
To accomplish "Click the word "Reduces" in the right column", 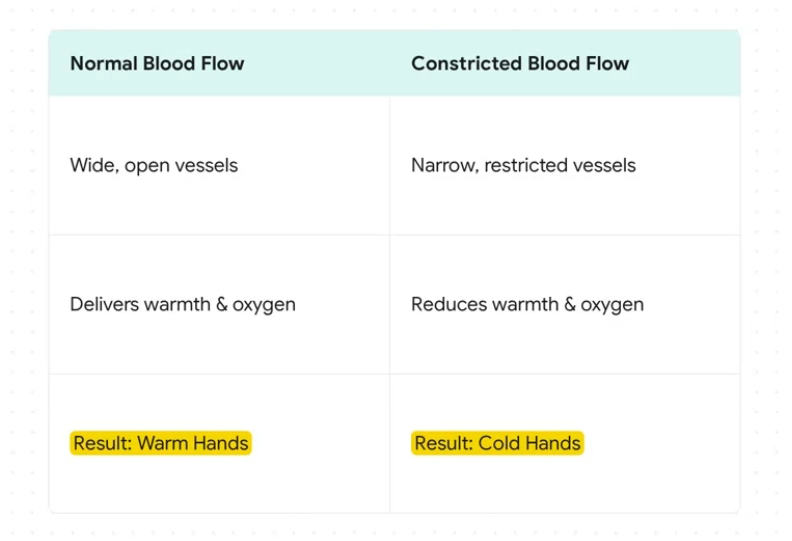I will 446,304.
